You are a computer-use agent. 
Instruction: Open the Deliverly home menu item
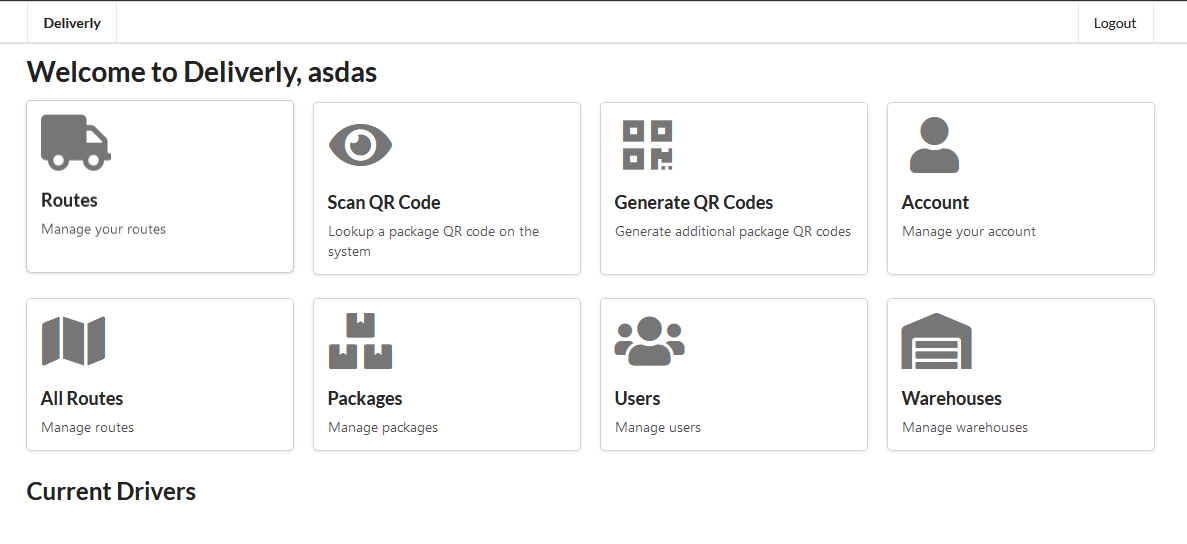(x=72, y=23)
